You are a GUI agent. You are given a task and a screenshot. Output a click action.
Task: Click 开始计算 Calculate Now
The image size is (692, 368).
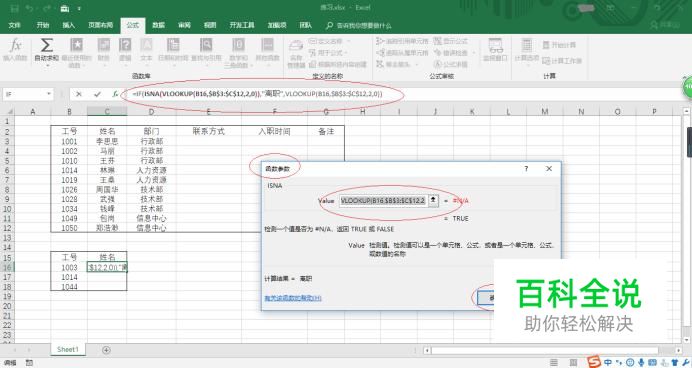559,45
